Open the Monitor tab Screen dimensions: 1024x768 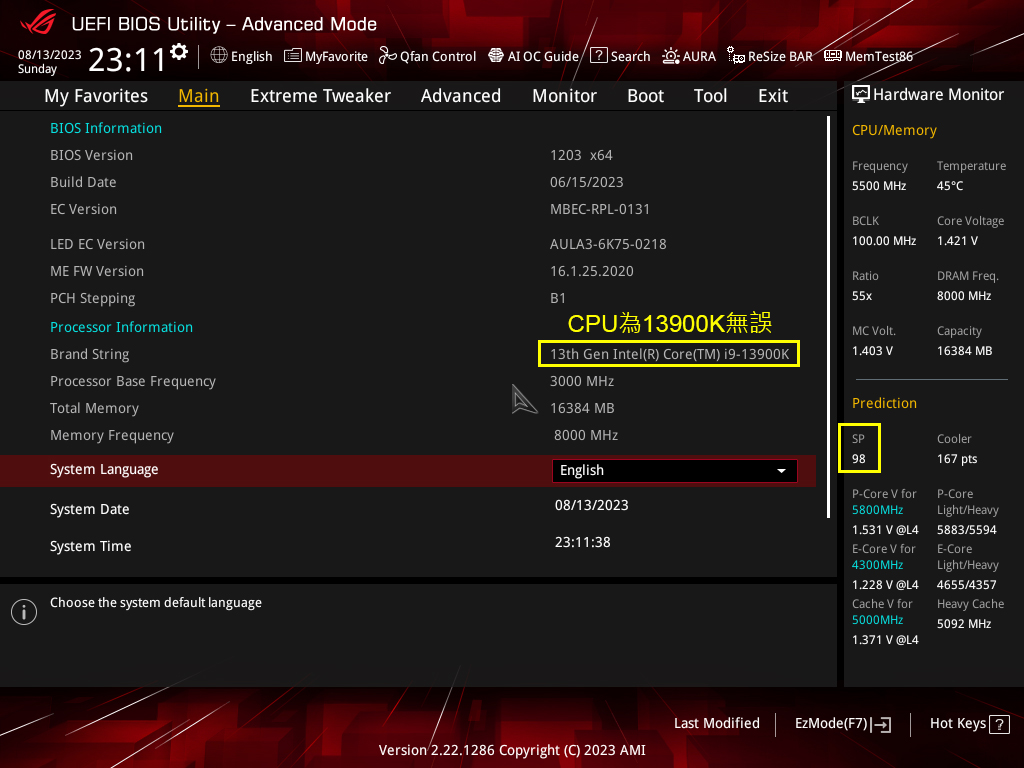click(564, 96)
